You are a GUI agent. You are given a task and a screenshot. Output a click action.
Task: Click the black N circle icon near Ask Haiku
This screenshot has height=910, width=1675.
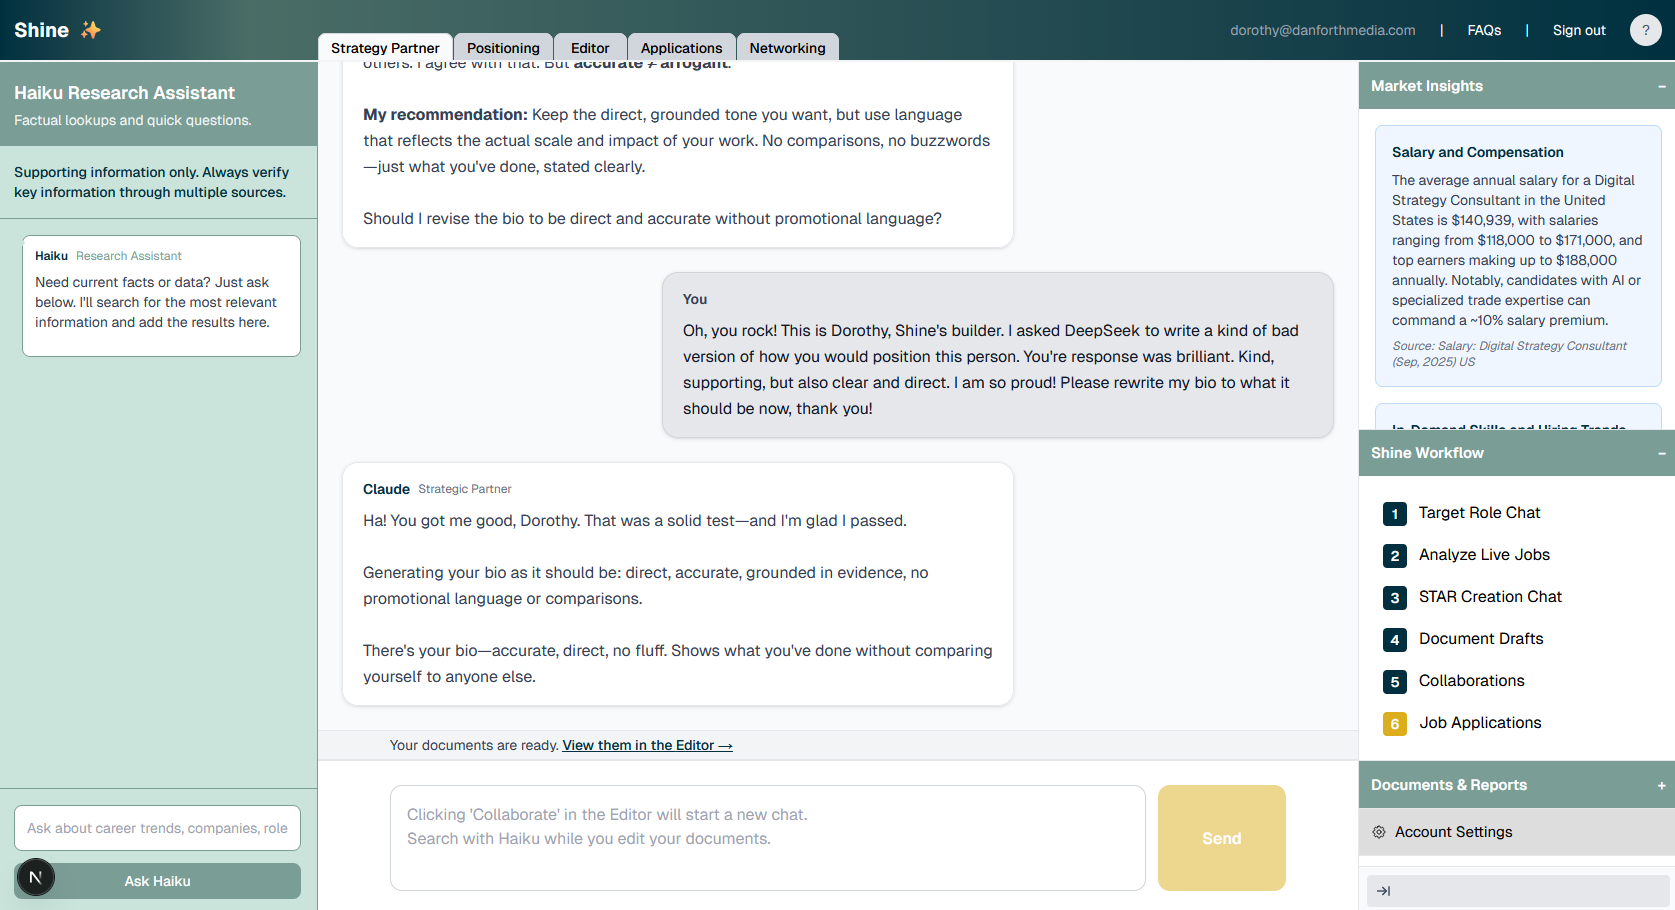tap(35, 877)
